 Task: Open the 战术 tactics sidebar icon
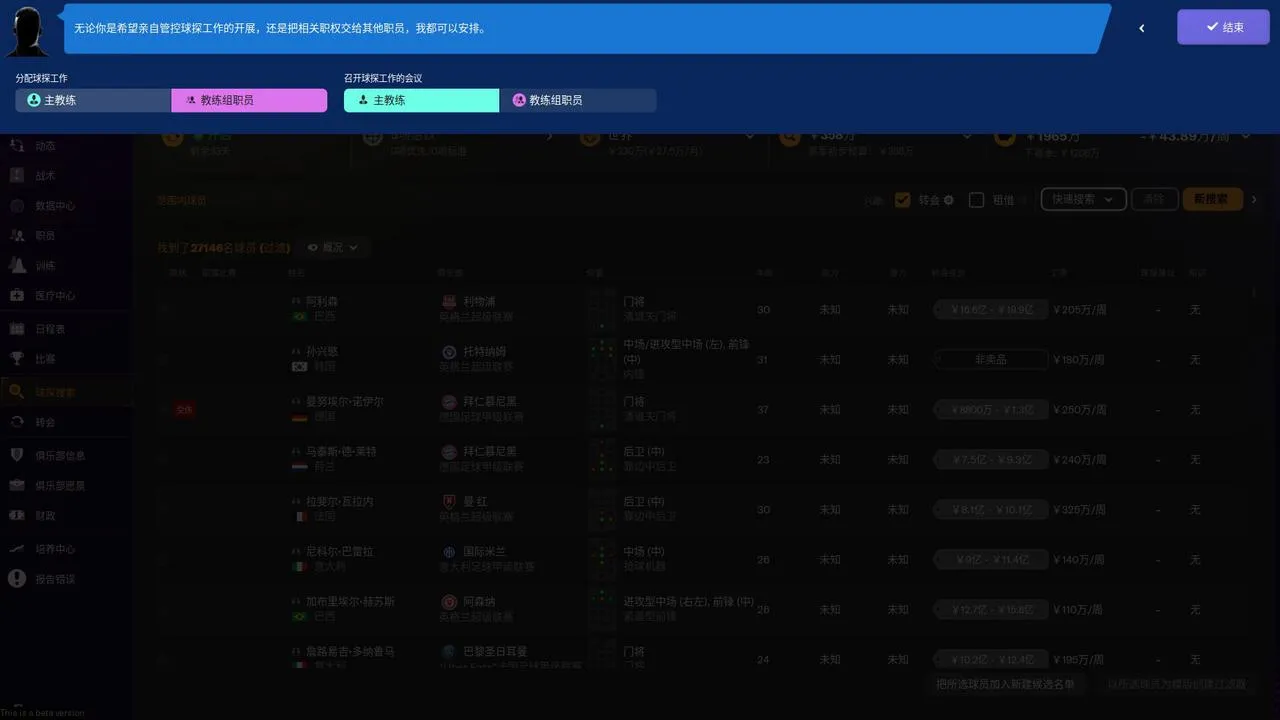(x=17, y=176)
